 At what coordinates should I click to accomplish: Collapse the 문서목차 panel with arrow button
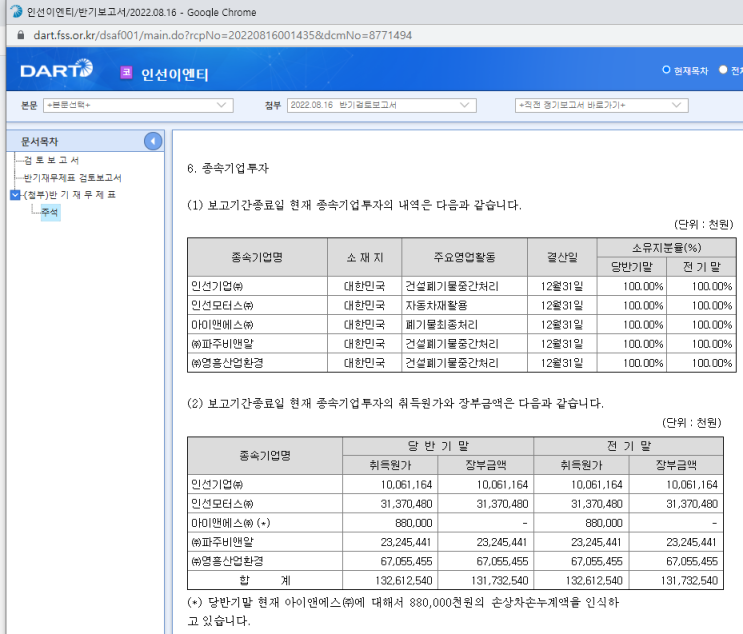pyautogui.click(x=153, y=141)
